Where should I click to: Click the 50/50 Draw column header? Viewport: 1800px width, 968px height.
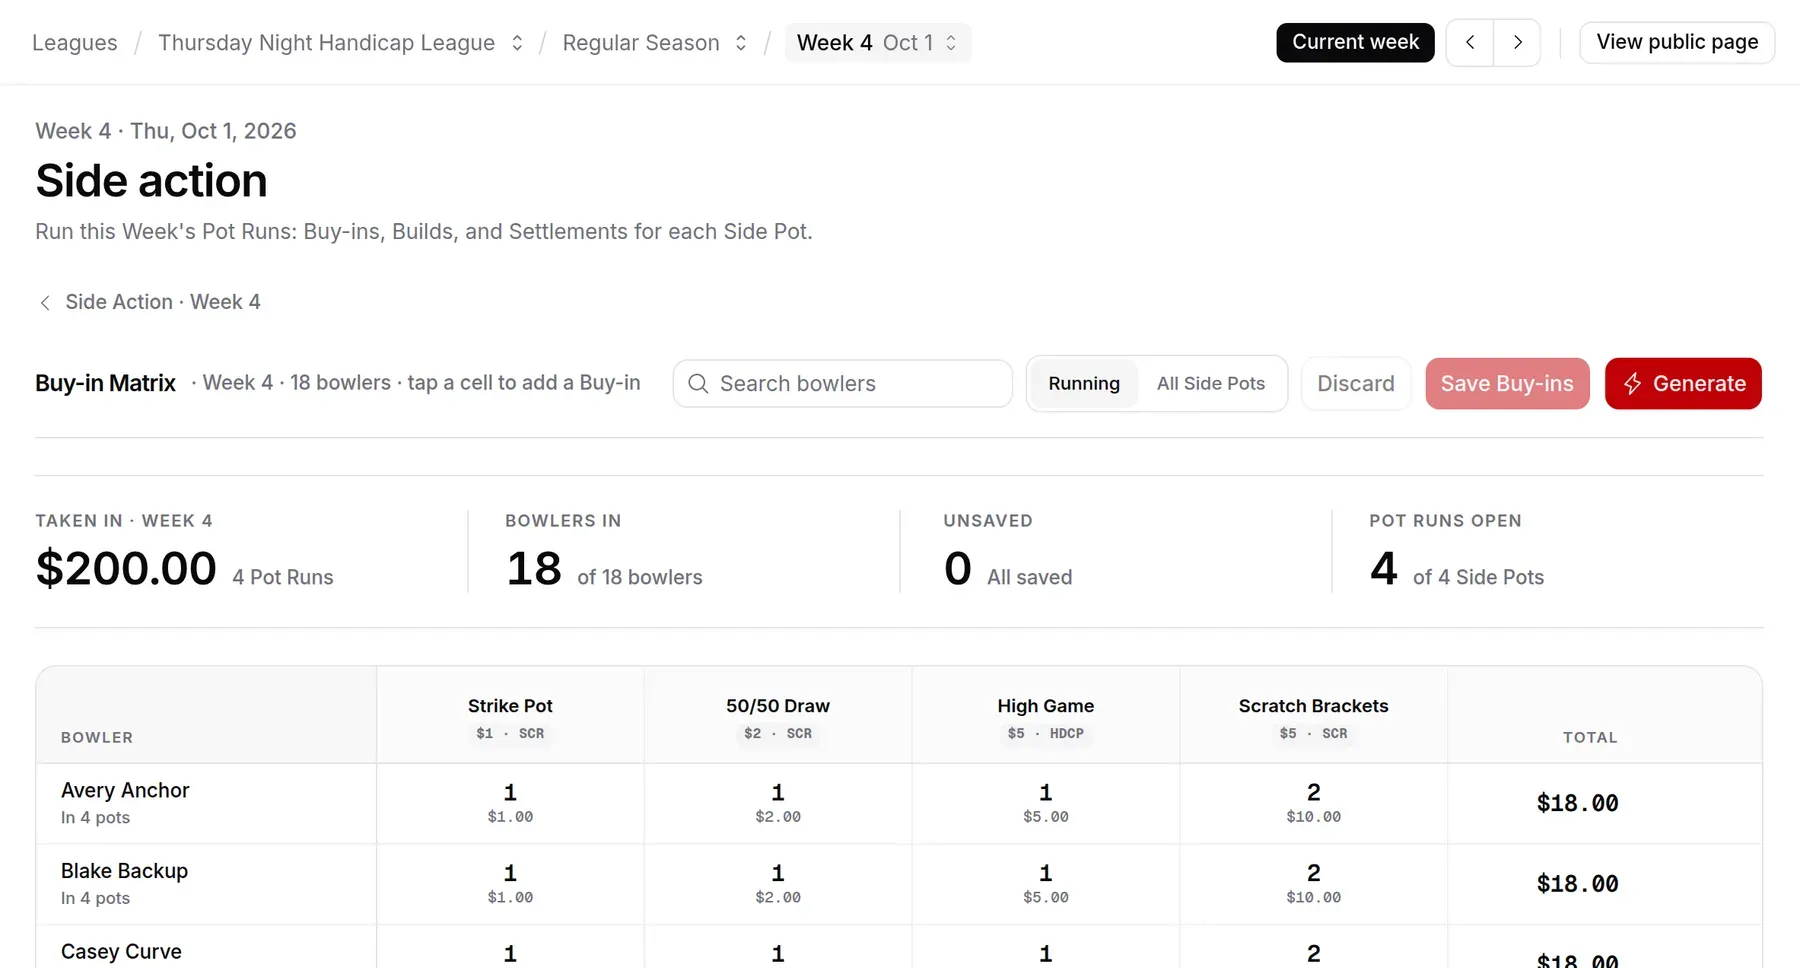[x=778, y=717]
